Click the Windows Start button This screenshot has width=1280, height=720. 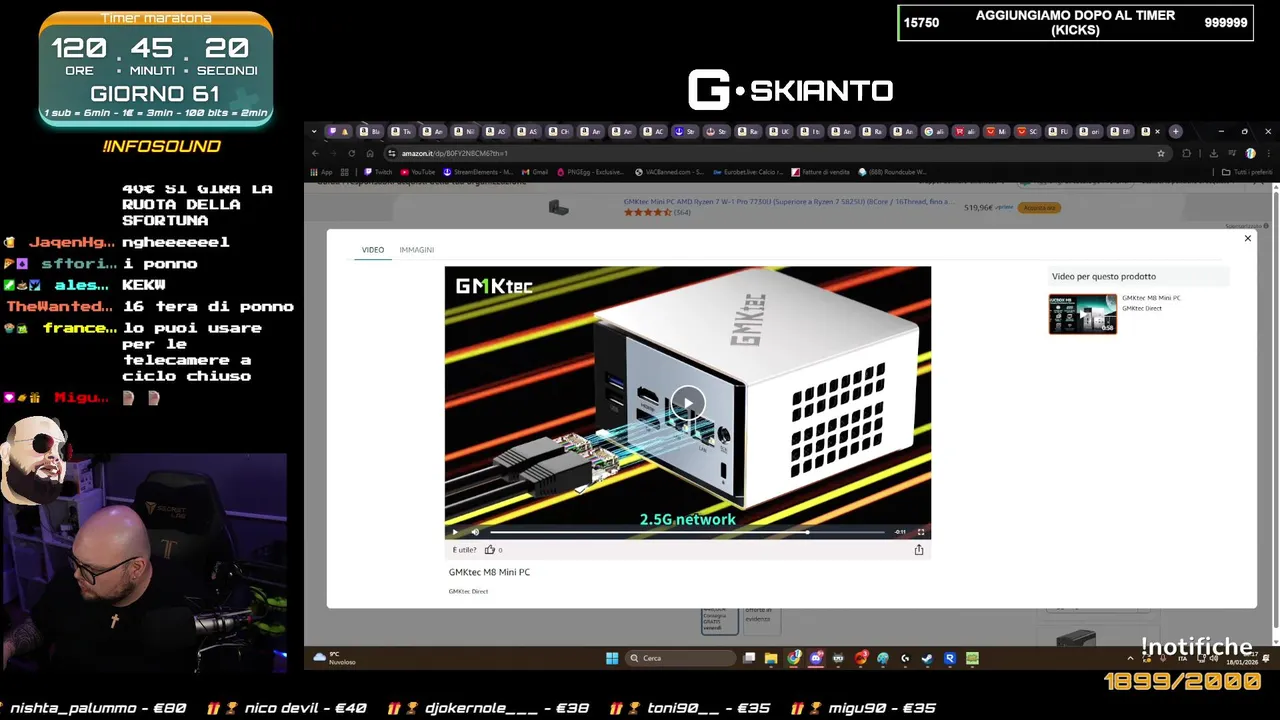(612, 658)
